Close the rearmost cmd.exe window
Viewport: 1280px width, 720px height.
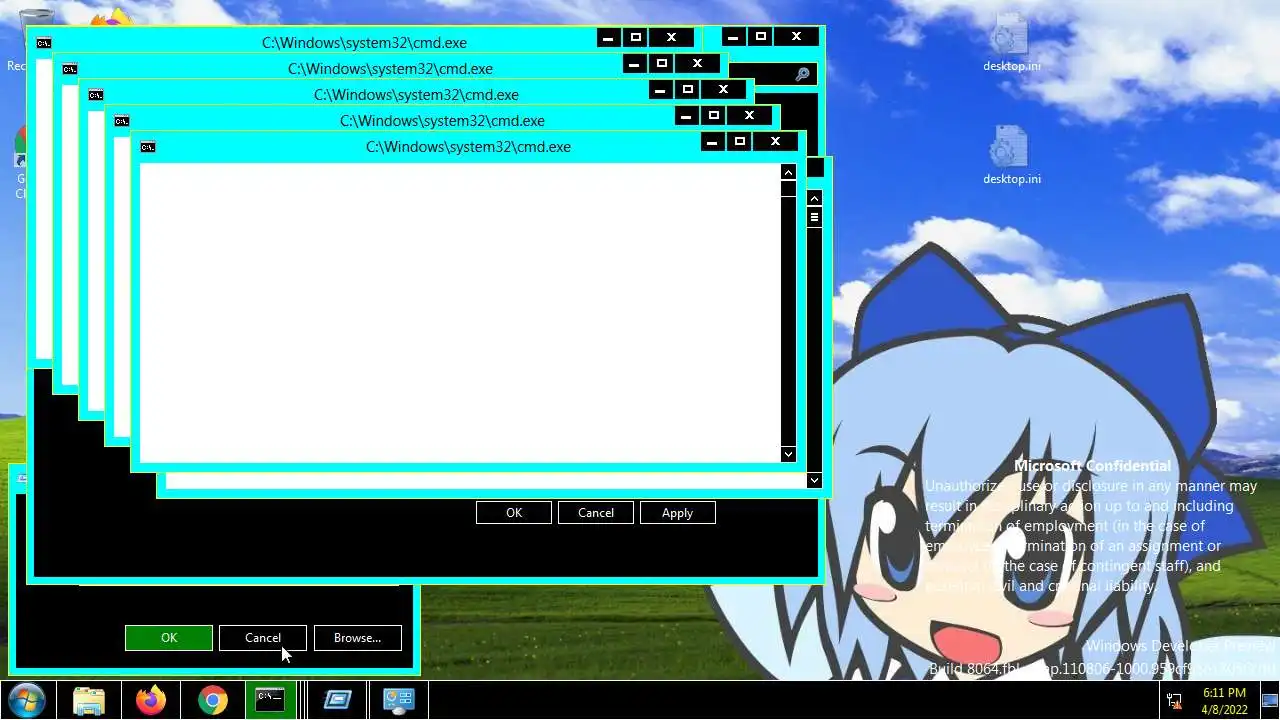point(671,38)
